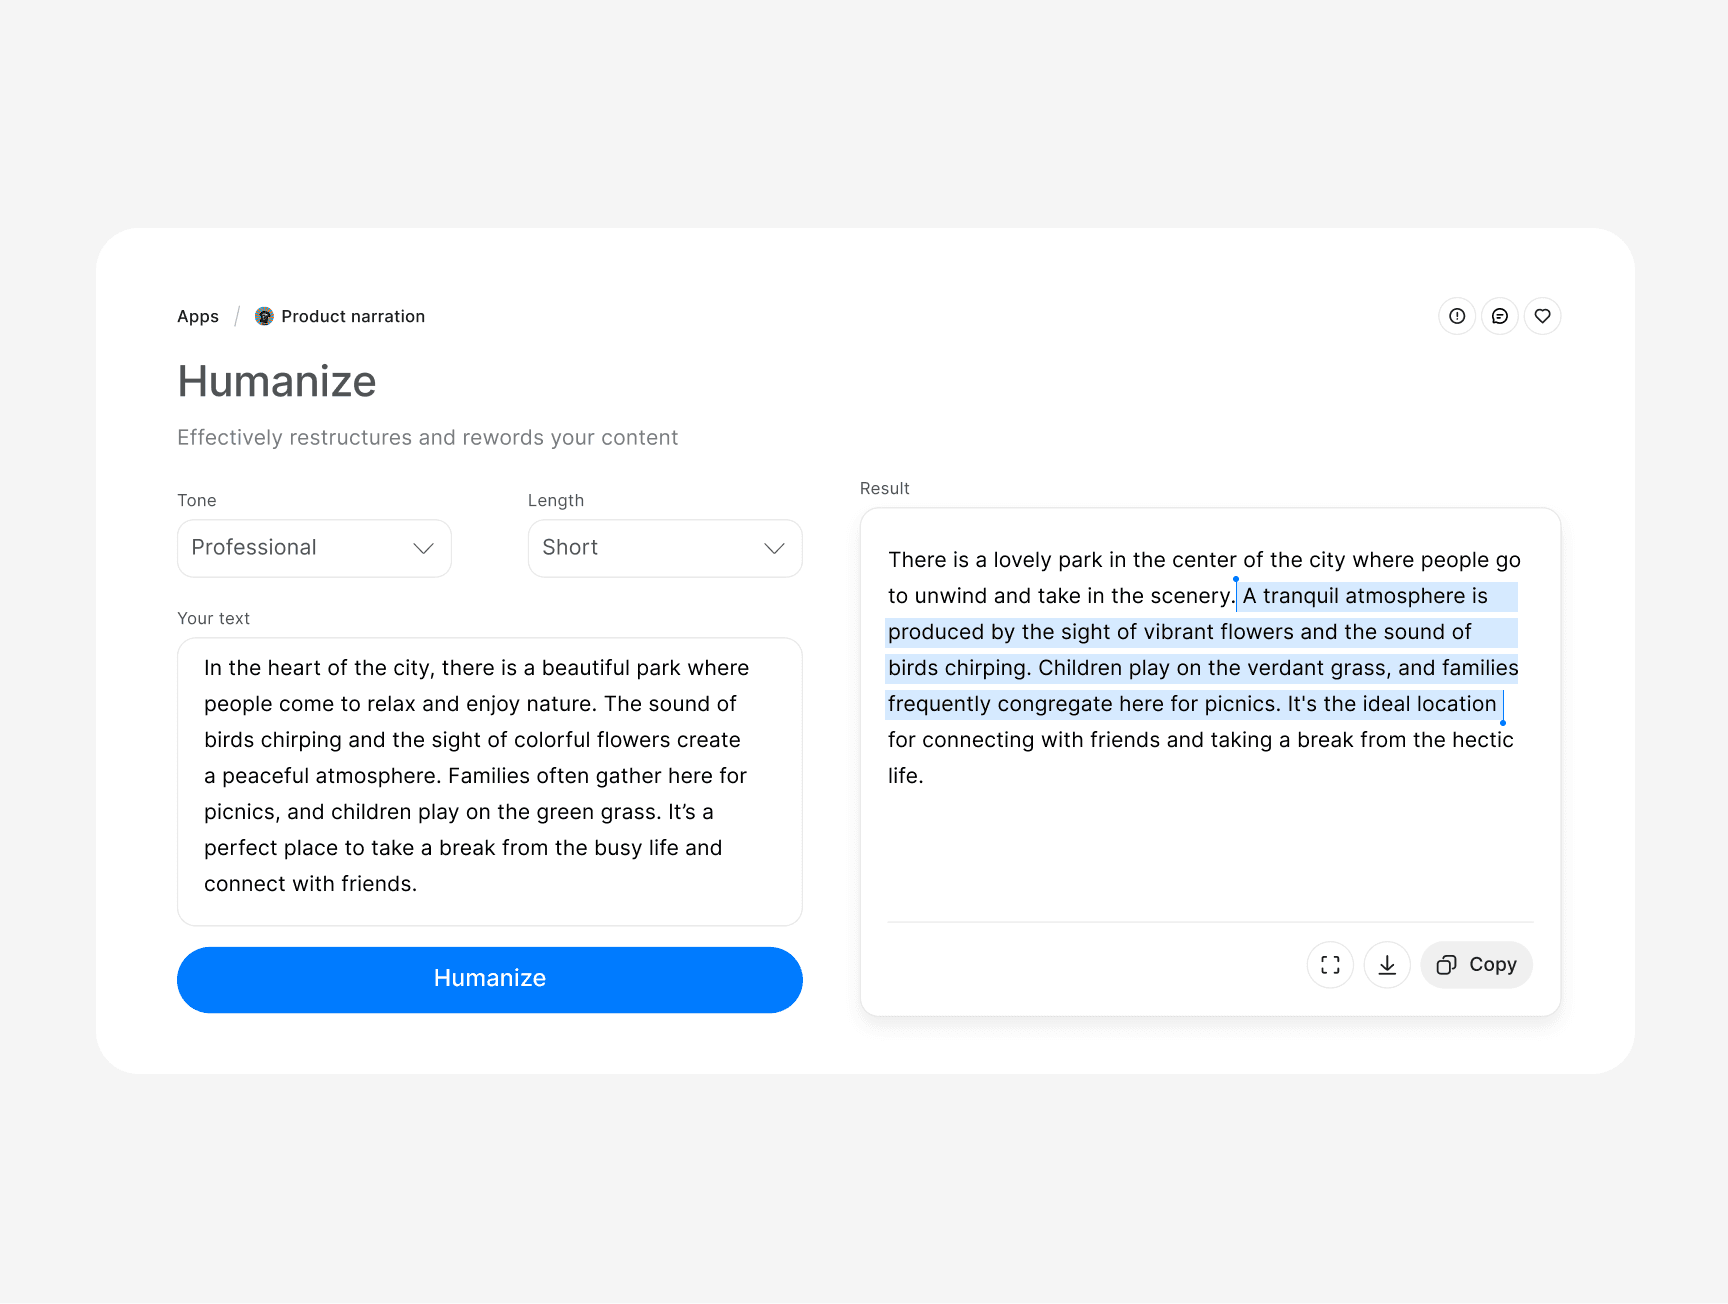Favorite this app with the heart icon
1728x1304 pixels.
click(x=1543, y=316)
